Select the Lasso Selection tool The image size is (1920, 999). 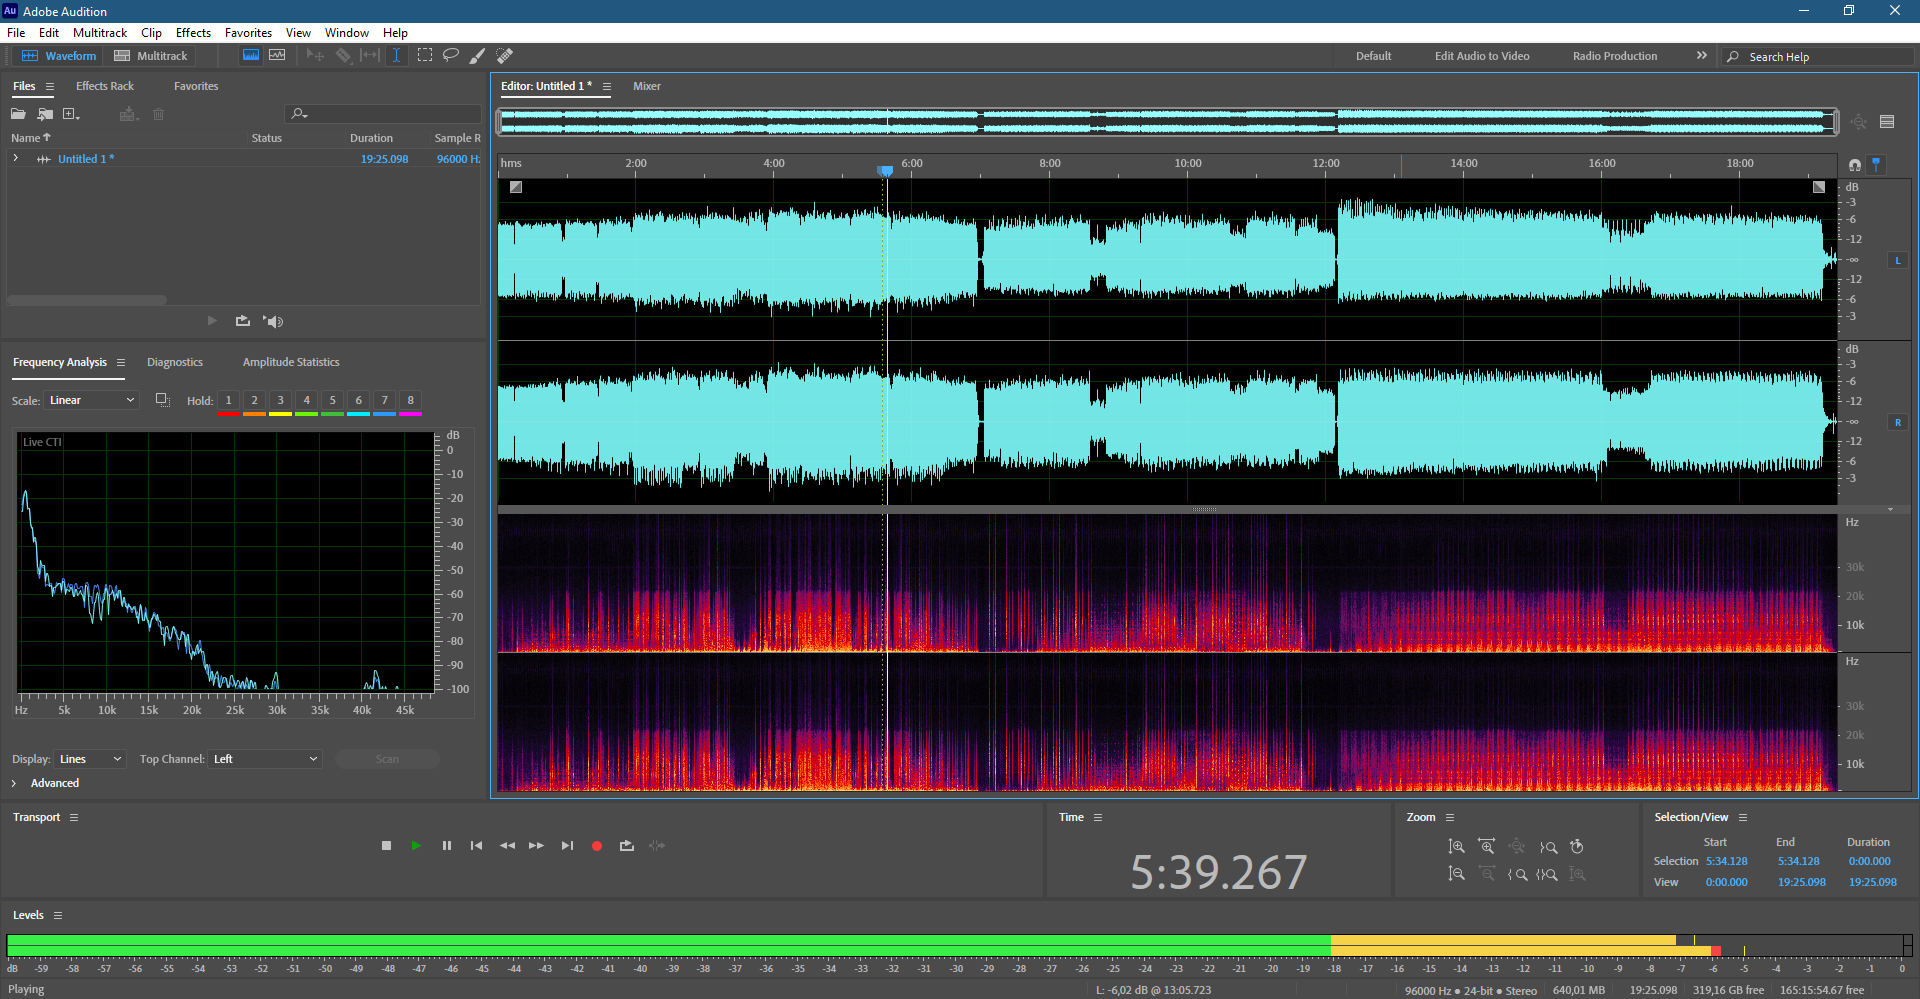tap(451, 56)
